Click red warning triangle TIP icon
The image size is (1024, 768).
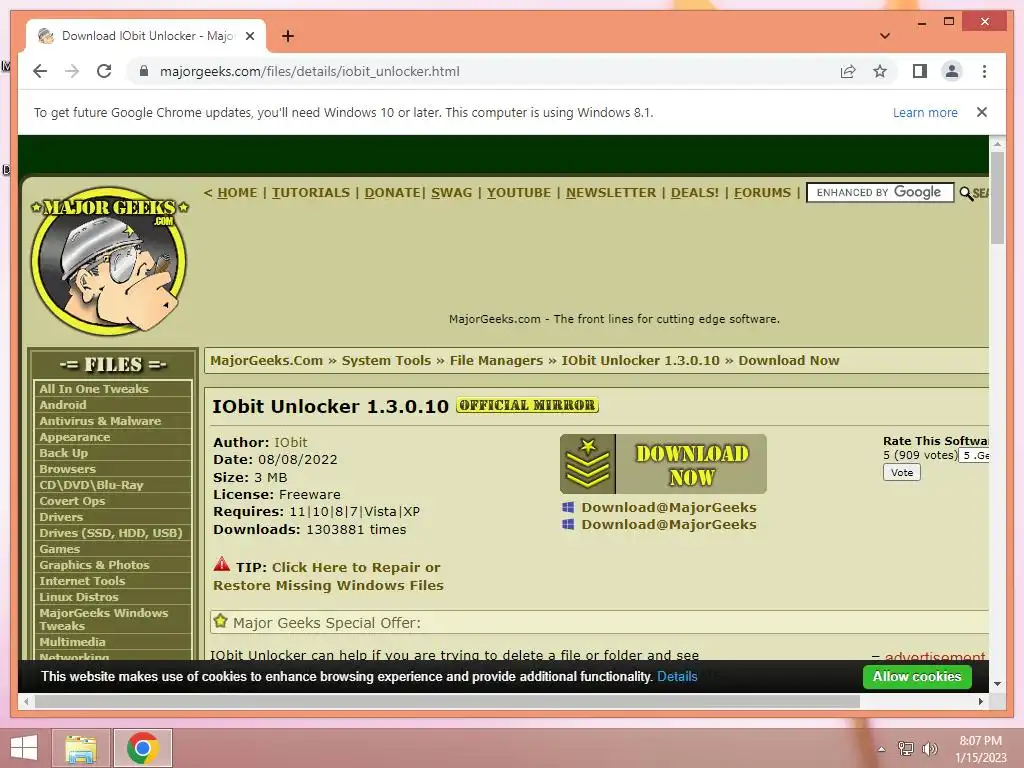(x=222, y=564)
